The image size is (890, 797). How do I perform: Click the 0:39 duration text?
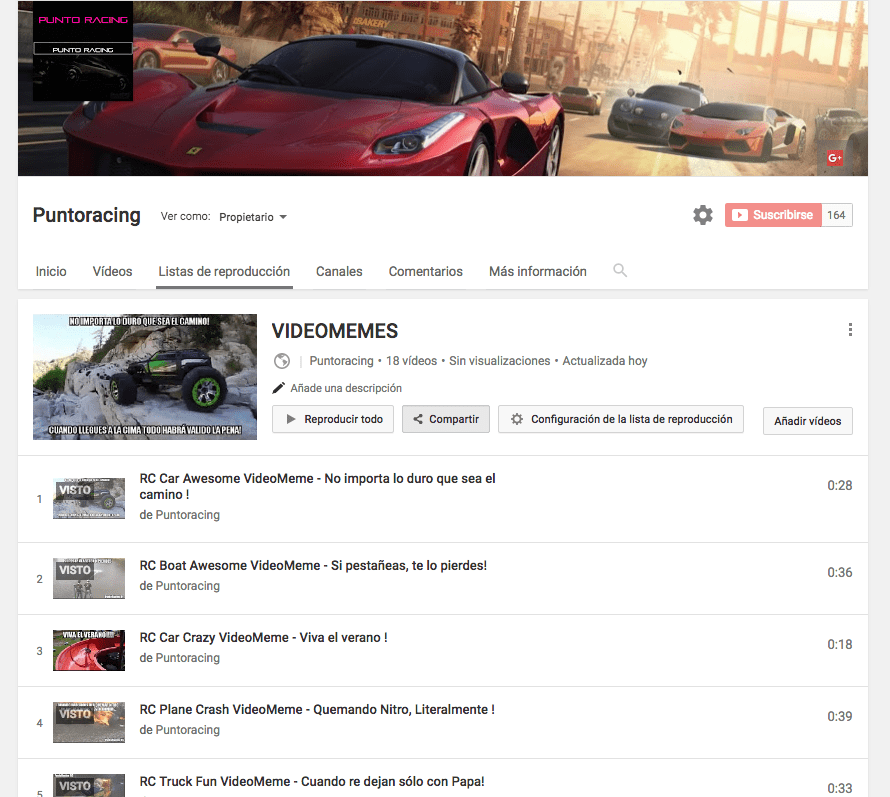tap(839, 716)
